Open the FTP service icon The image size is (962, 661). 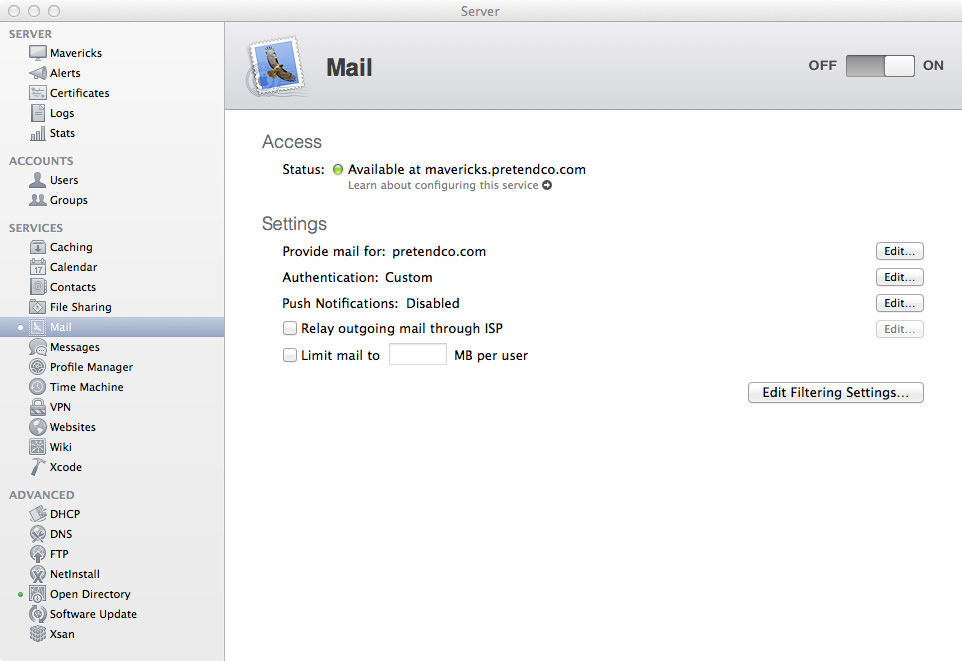(37, 554)
